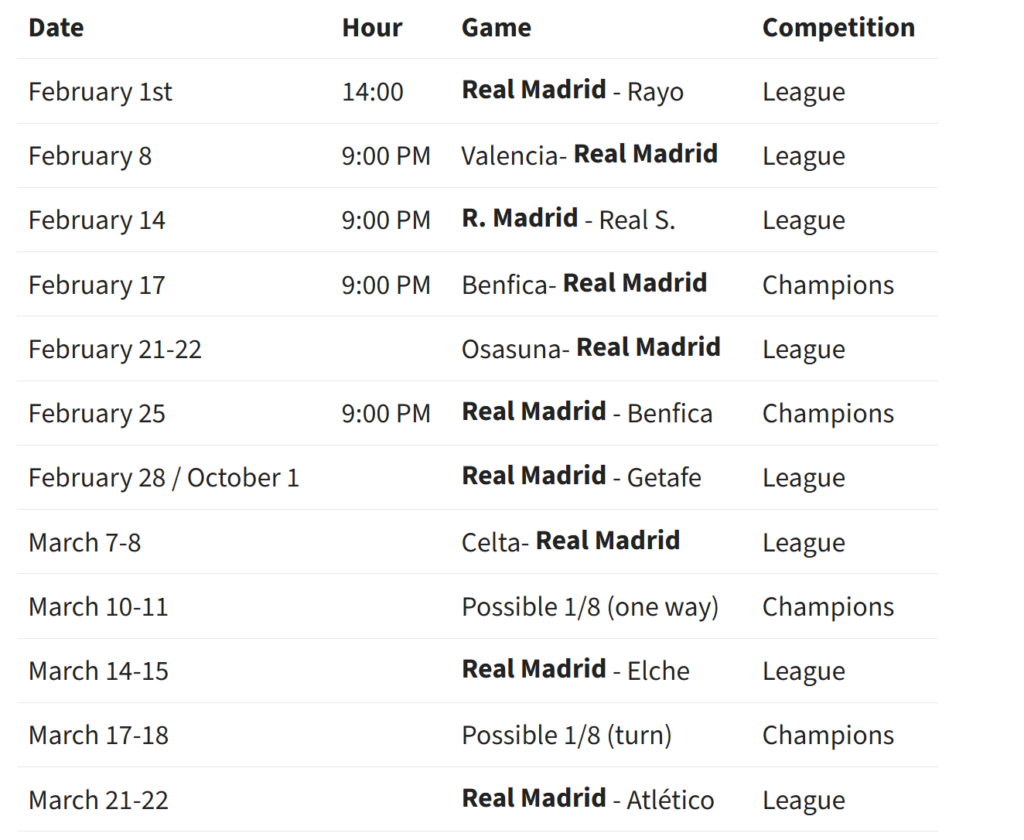Click the 14:00 hour cell
This screenshot has width=1024, height=840.
point(372,92)
